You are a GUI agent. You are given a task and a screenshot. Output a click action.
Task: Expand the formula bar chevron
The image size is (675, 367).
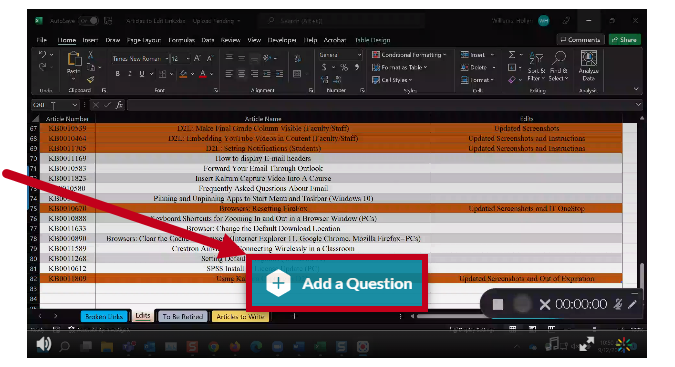click(638, 105)
